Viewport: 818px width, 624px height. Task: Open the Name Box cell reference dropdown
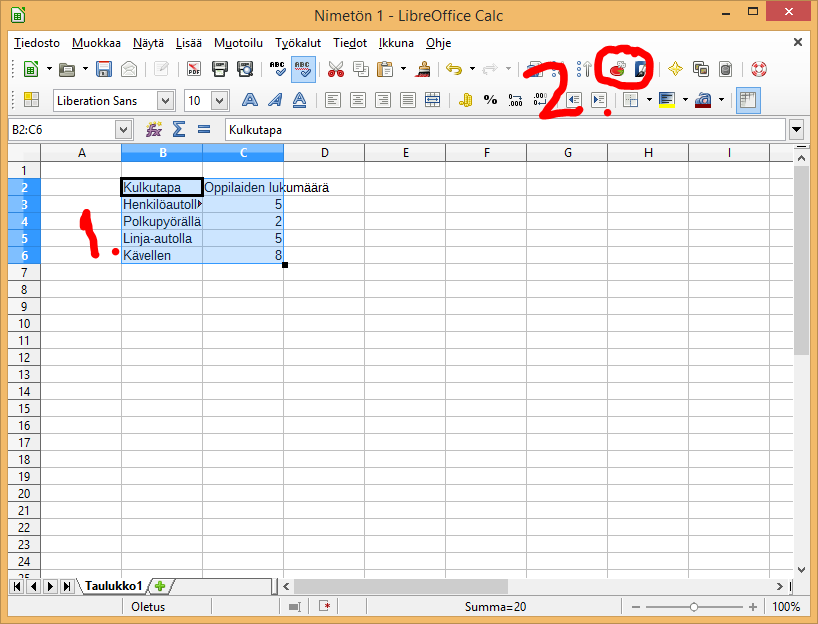pyautogui.click(x=123, y=129)
